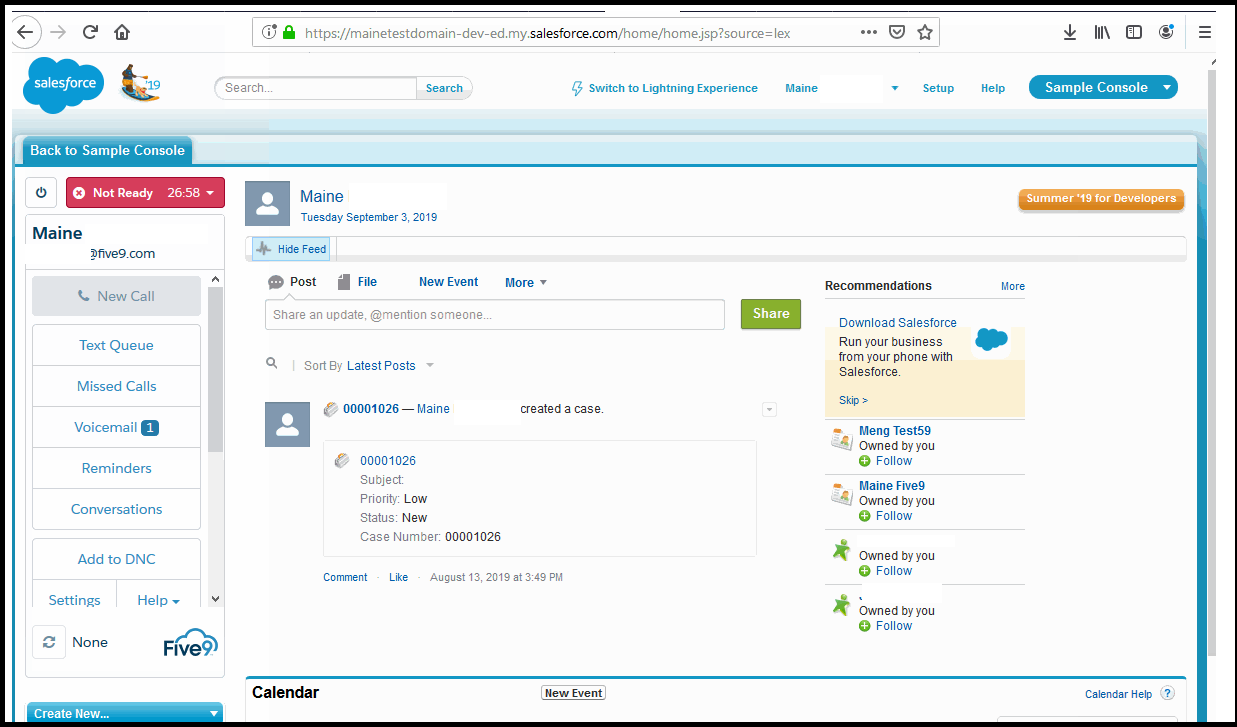
Task: Choose New Event in the publisher
Action: click(448, 282)
